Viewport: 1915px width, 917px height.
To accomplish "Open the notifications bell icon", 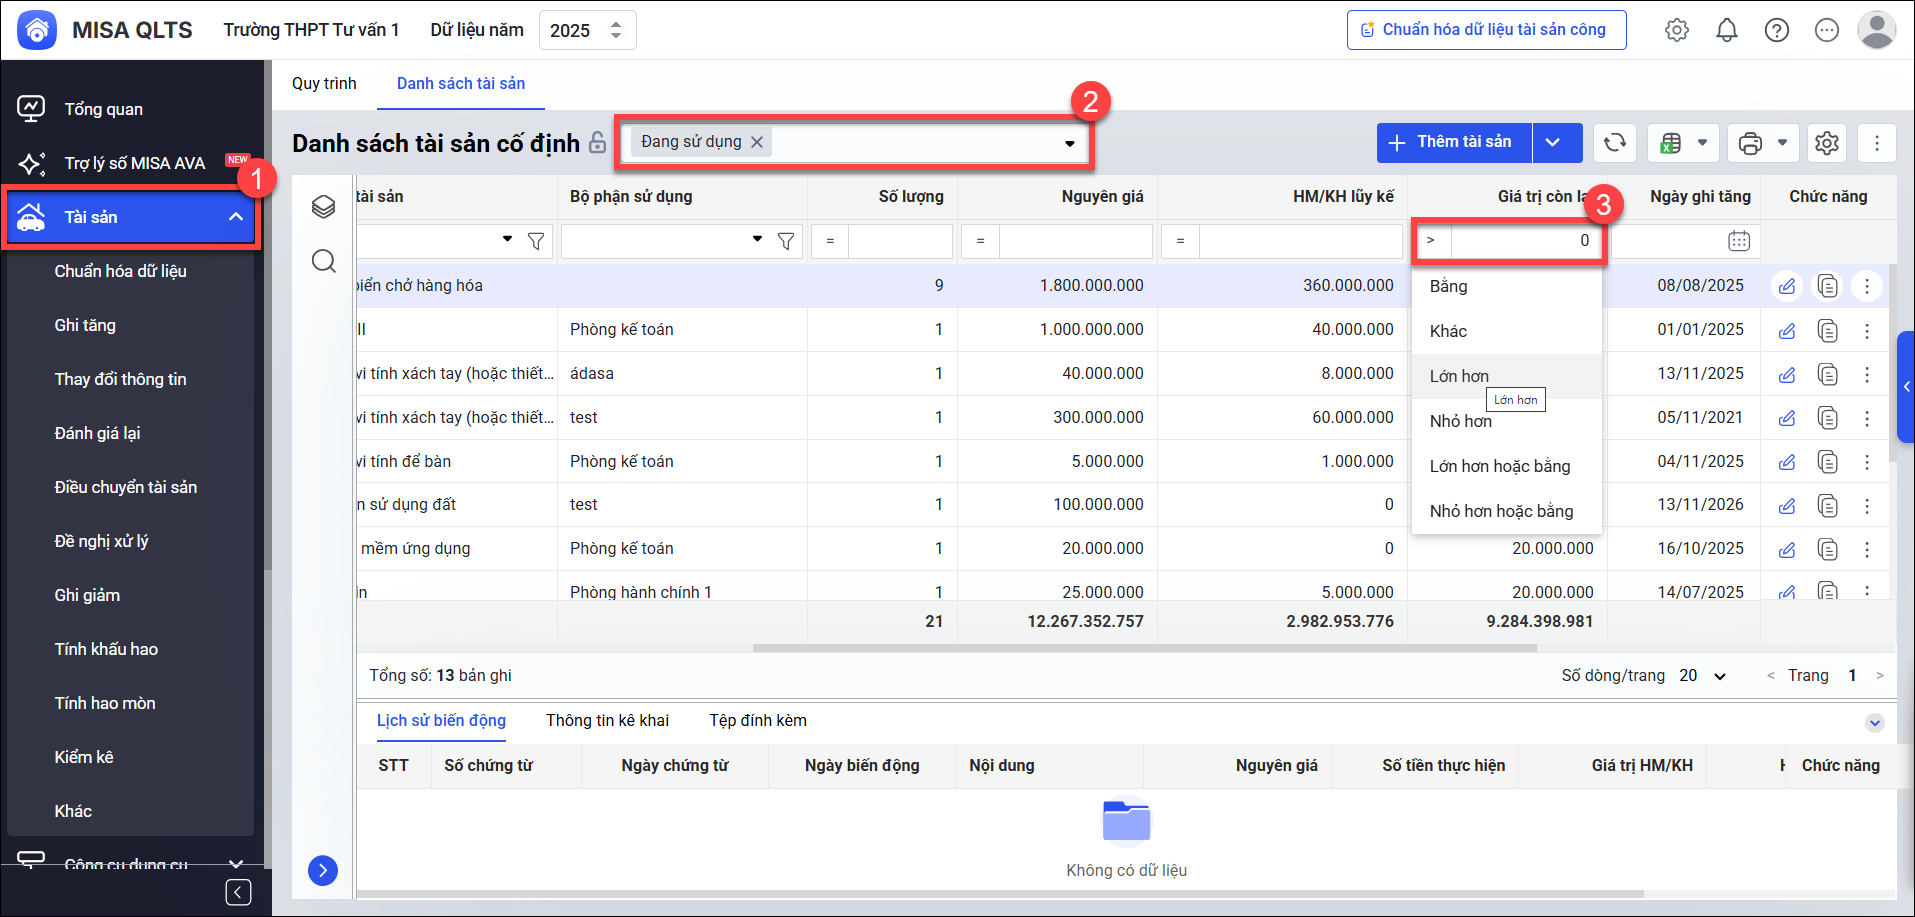I will click(1726, 30).
